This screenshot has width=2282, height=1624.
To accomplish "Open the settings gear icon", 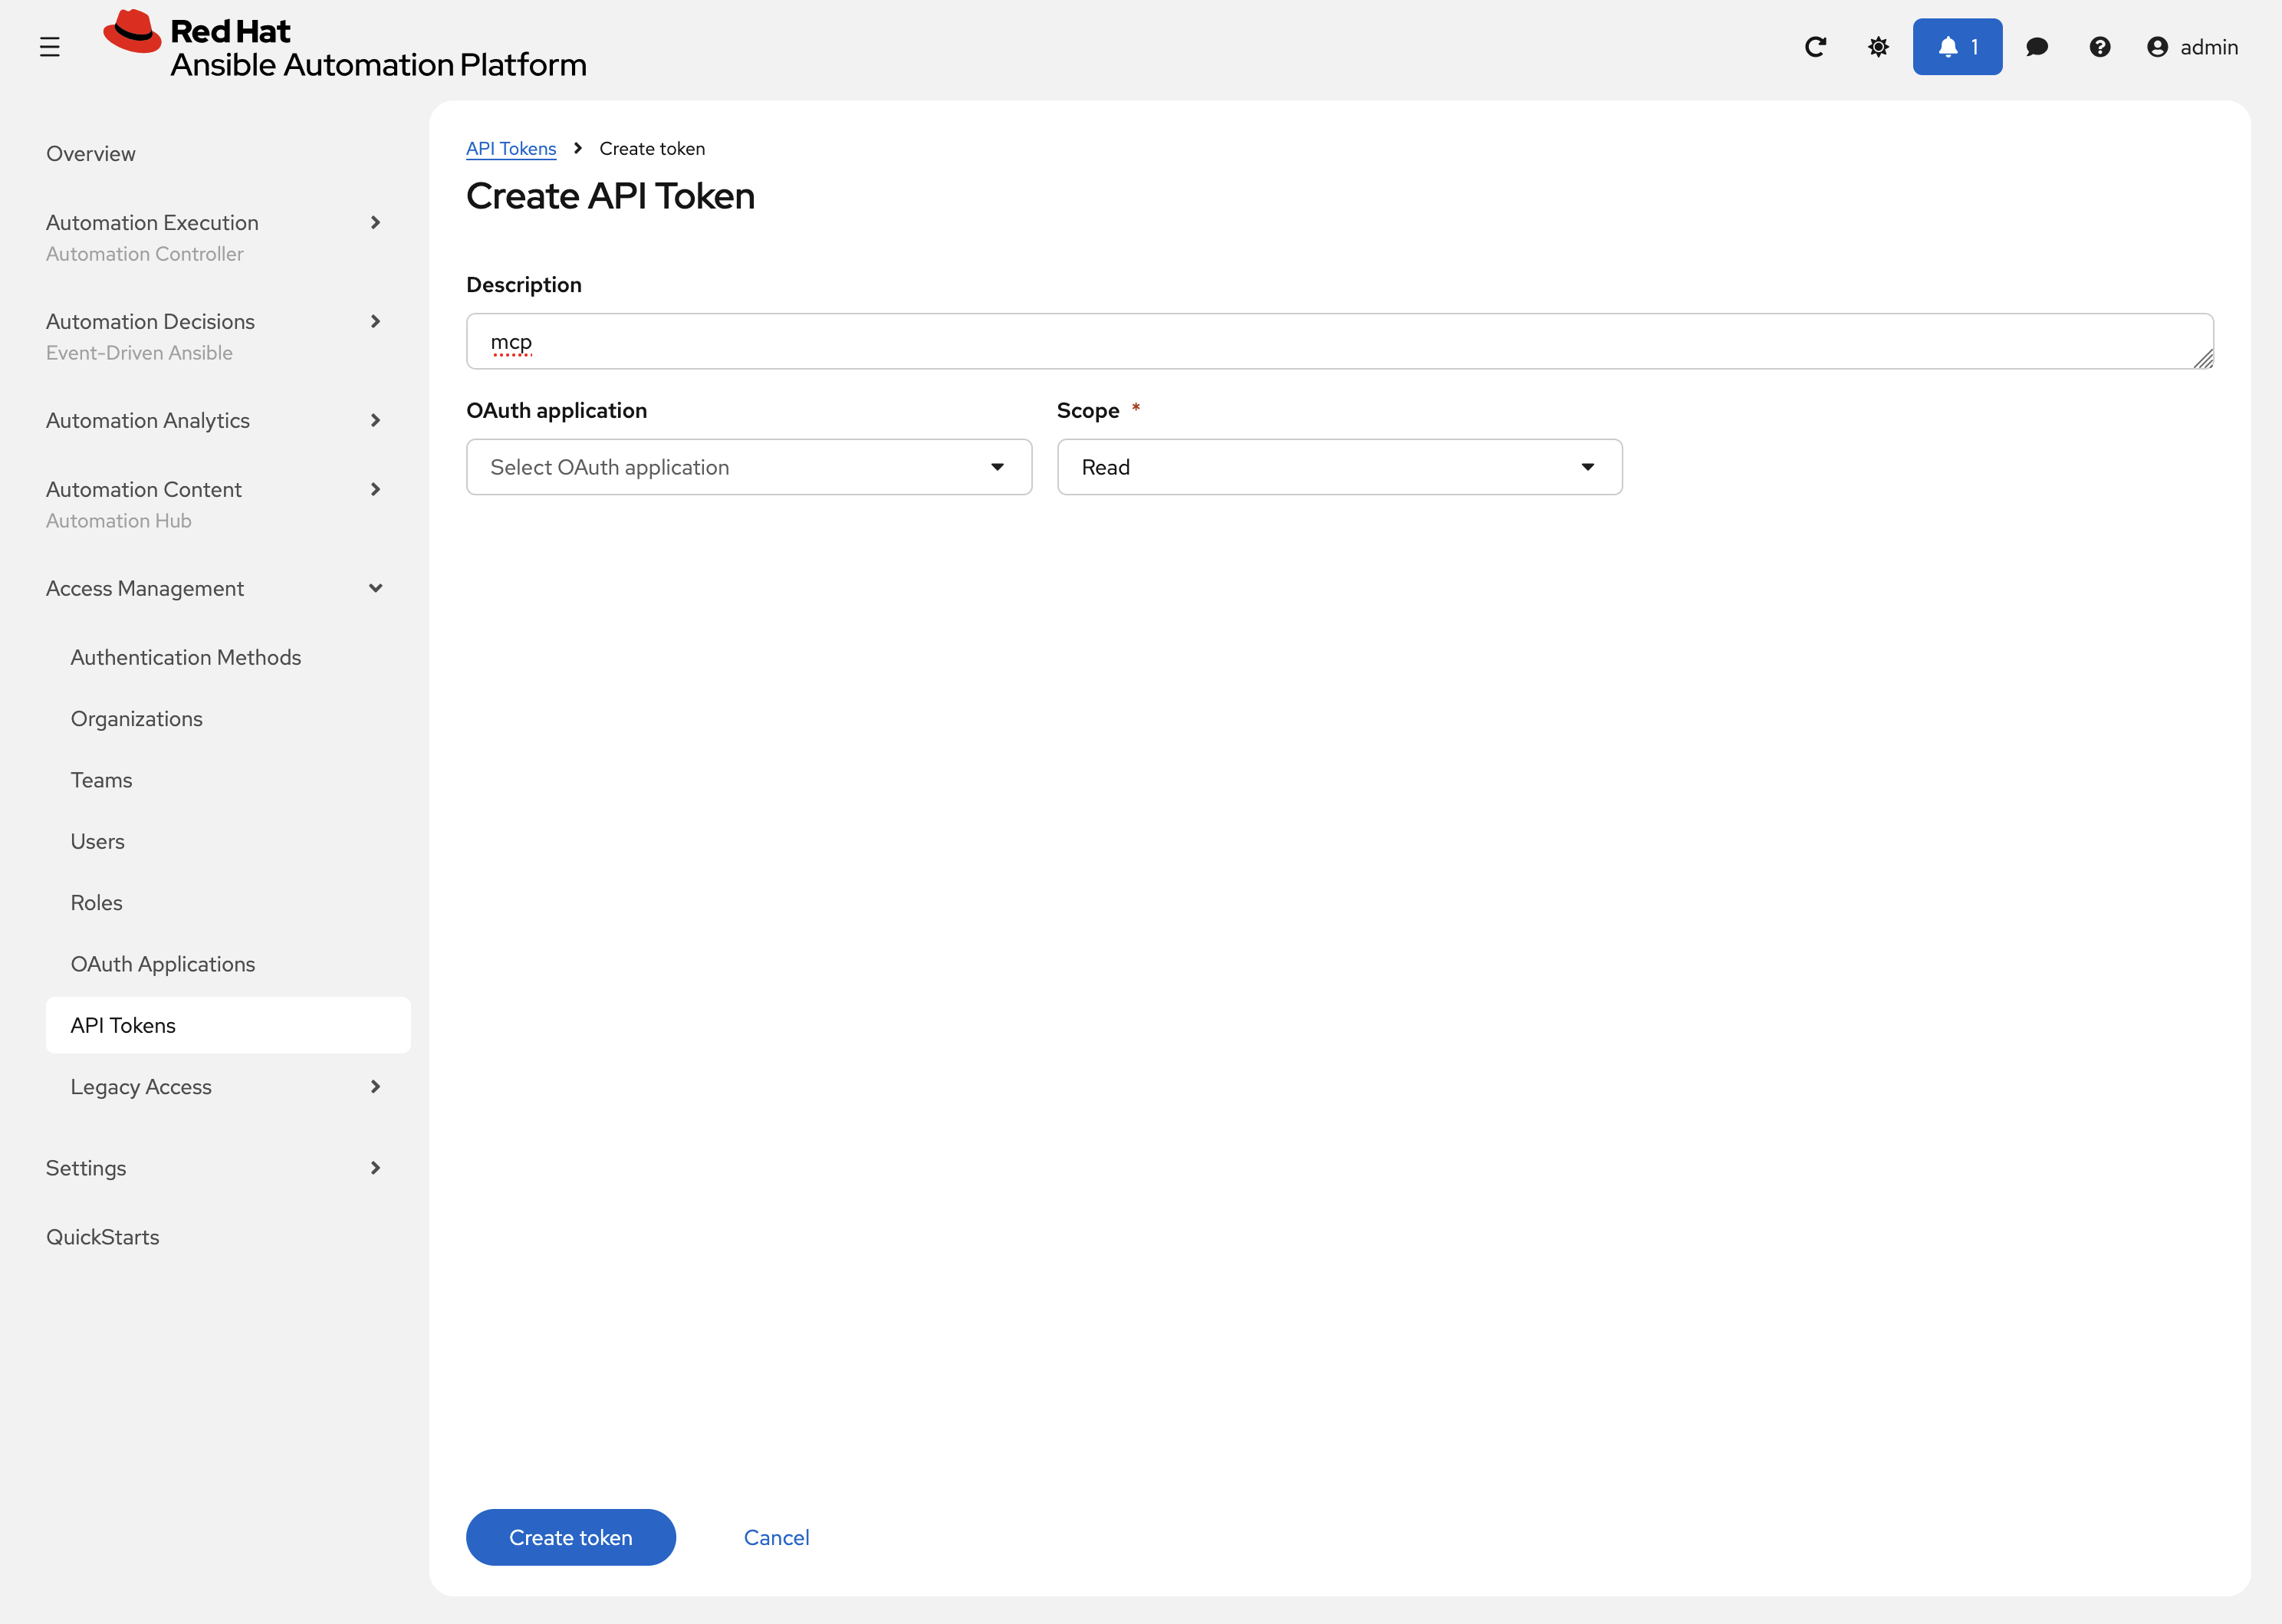I will point(1878,46).
